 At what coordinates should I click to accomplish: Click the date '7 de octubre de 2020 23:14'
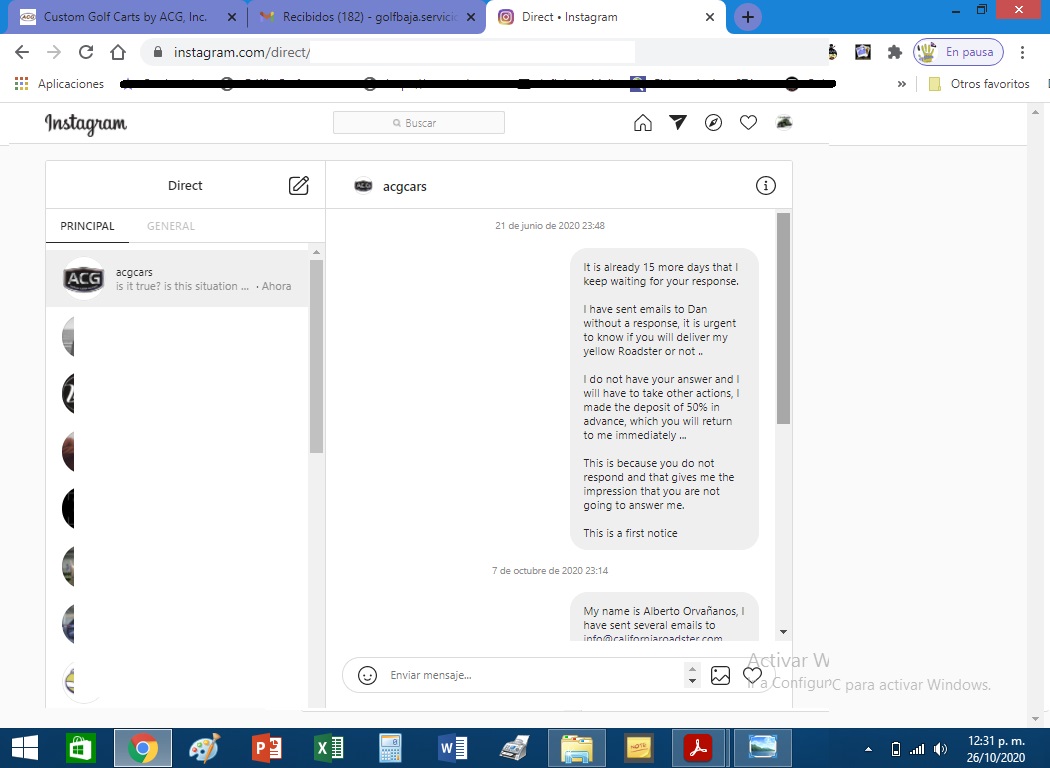[550, 570]
